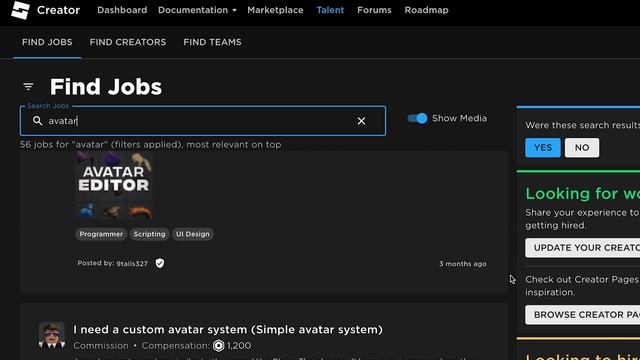Click the 'Commission' job type label
This screenshot has width=640, height=360.
[x=101, y=346]
